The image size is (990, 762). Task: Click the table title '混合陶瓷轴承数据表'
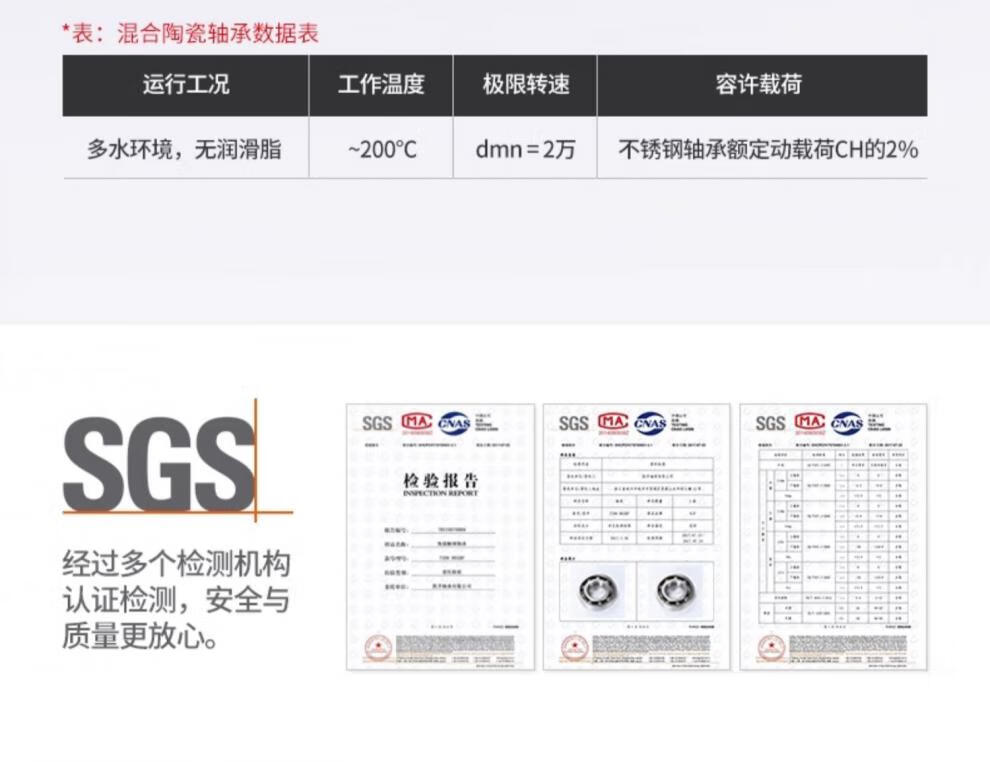(218, 33)
